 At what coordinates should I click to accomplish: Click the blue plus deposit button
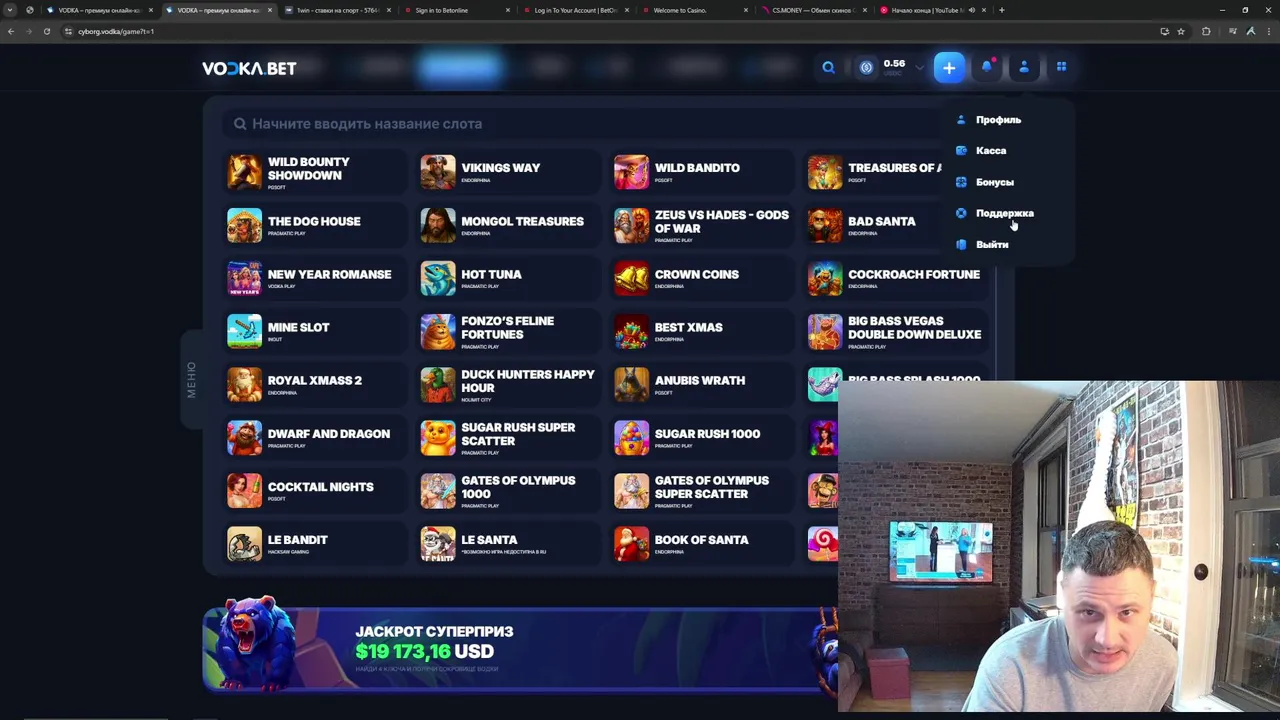point(949,67)
